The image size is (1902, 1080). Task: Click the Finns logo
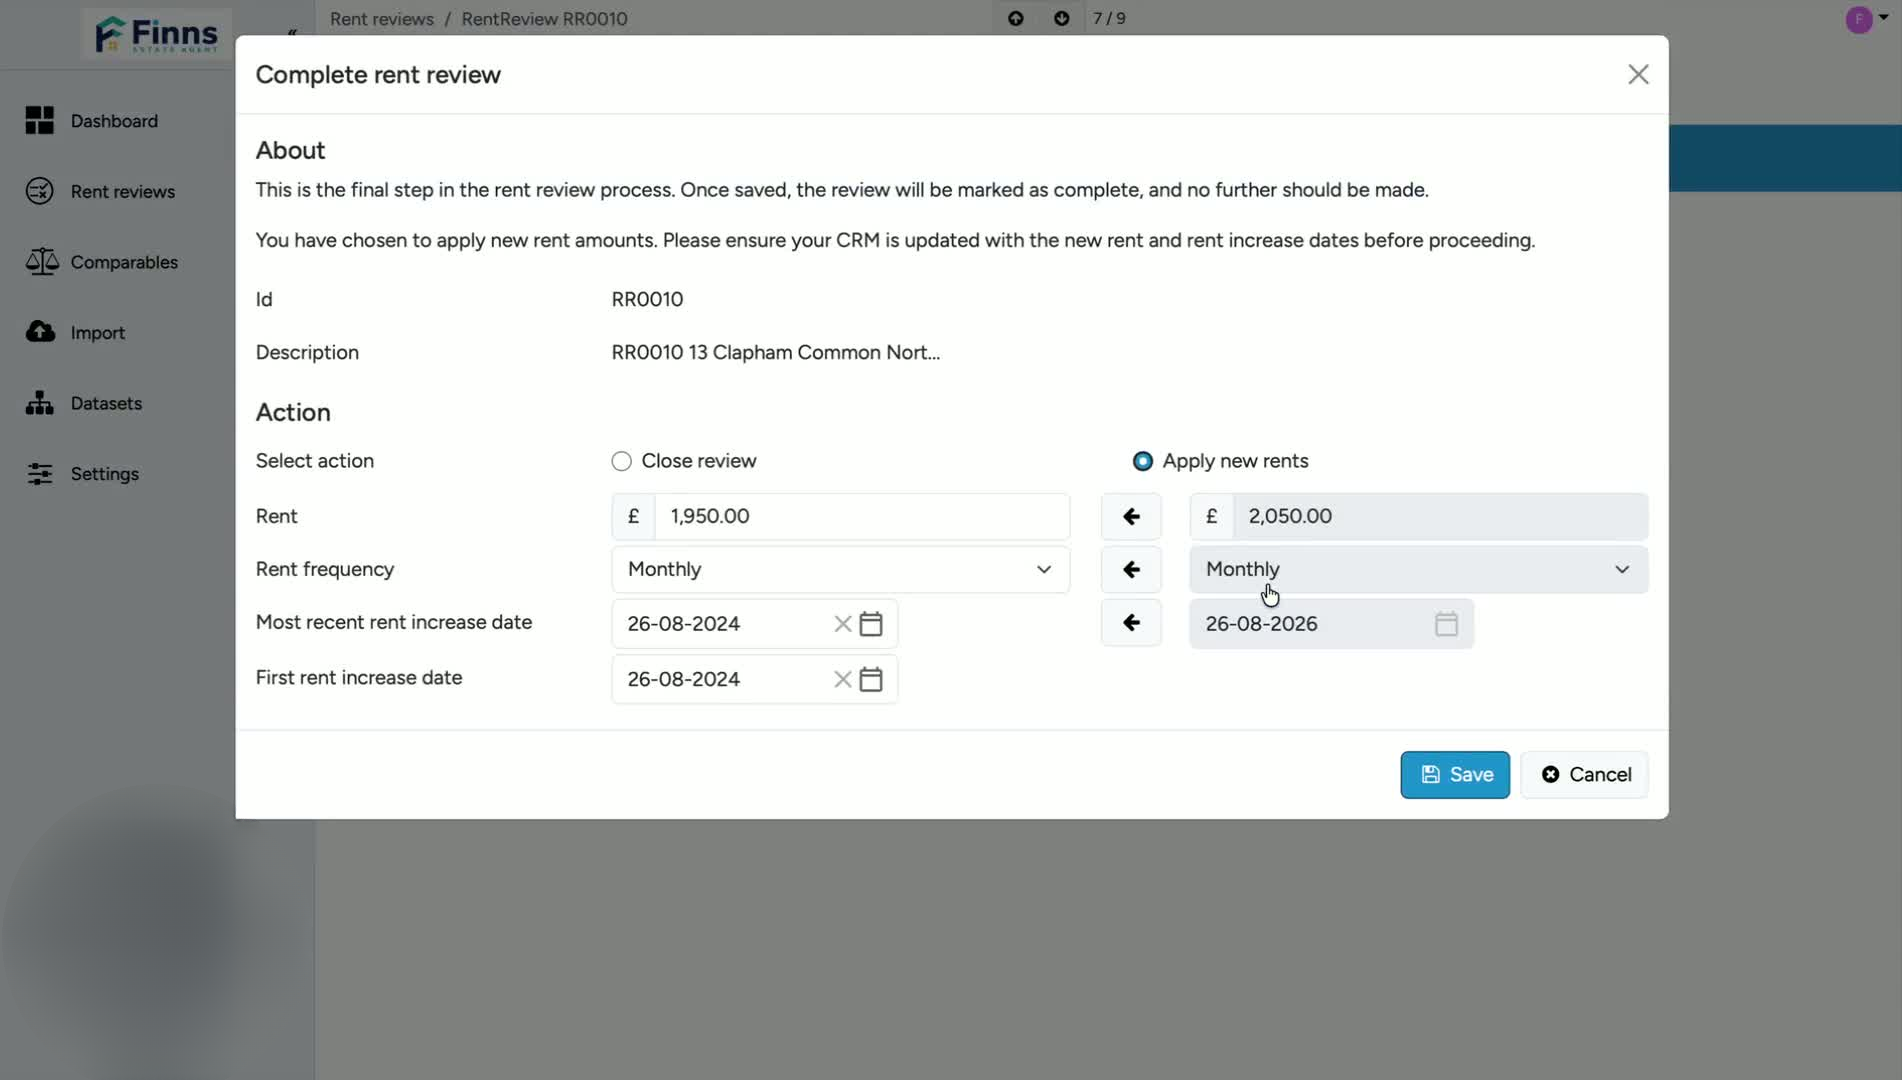[x=157, y=34]
